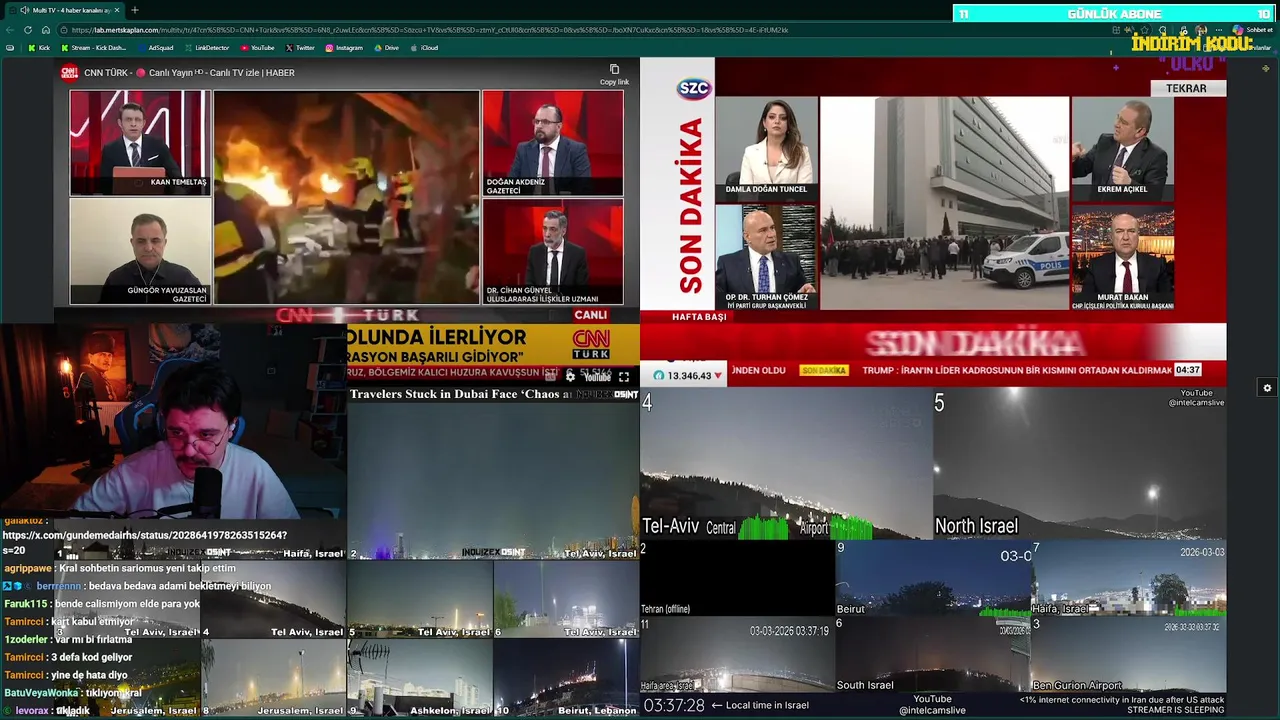
Task: Go to browser home page icon
Action: [46, 30]
